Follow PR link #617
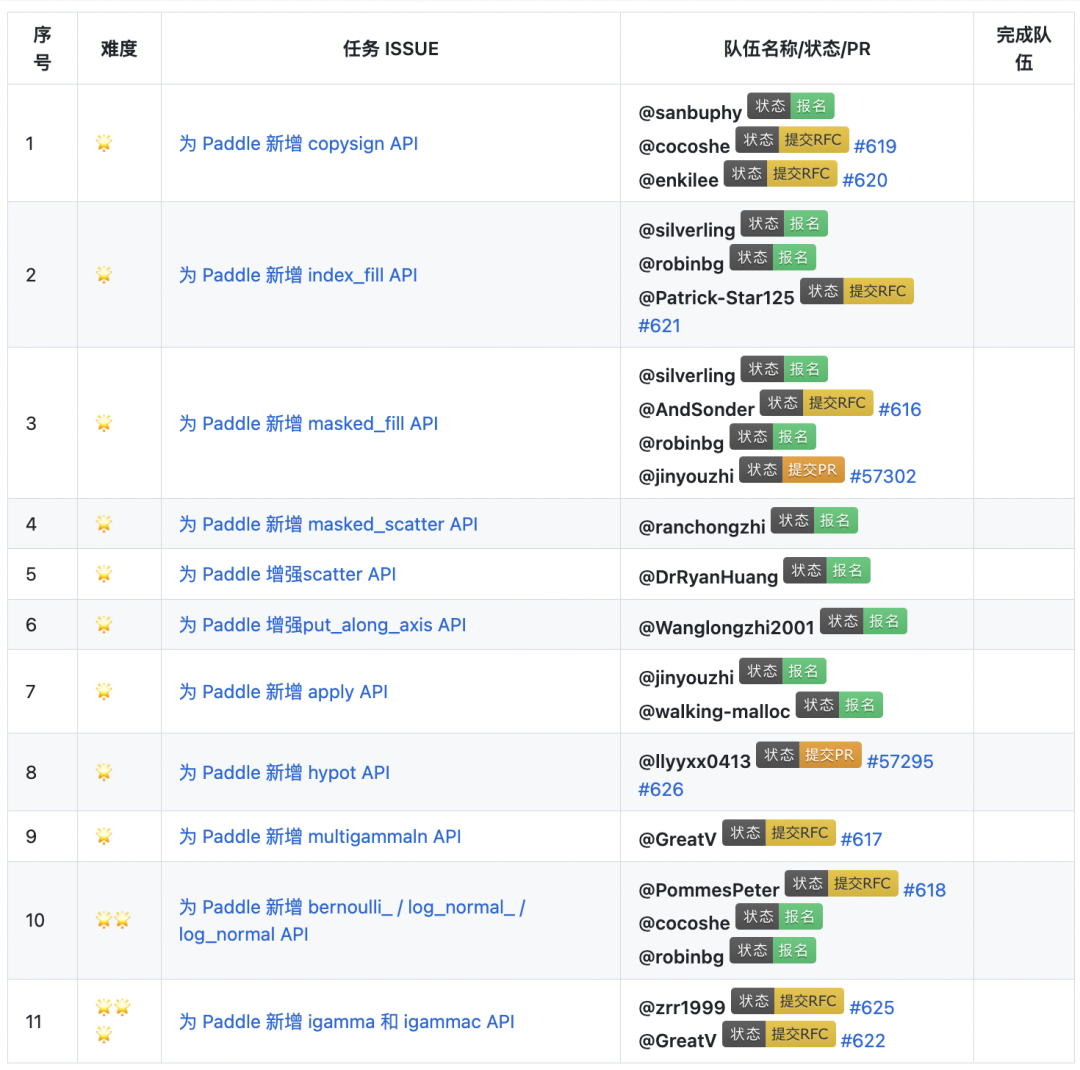This screenshot has width=1080, height=1070. [861, 839]
